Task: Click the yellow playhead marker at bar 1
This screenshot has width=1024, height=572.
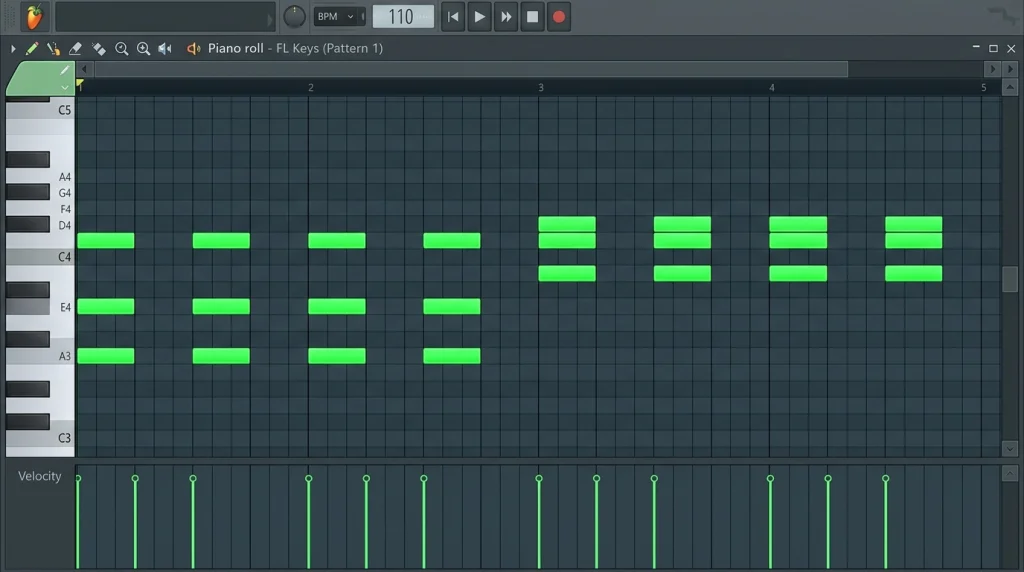Action: tap(80, 84)
